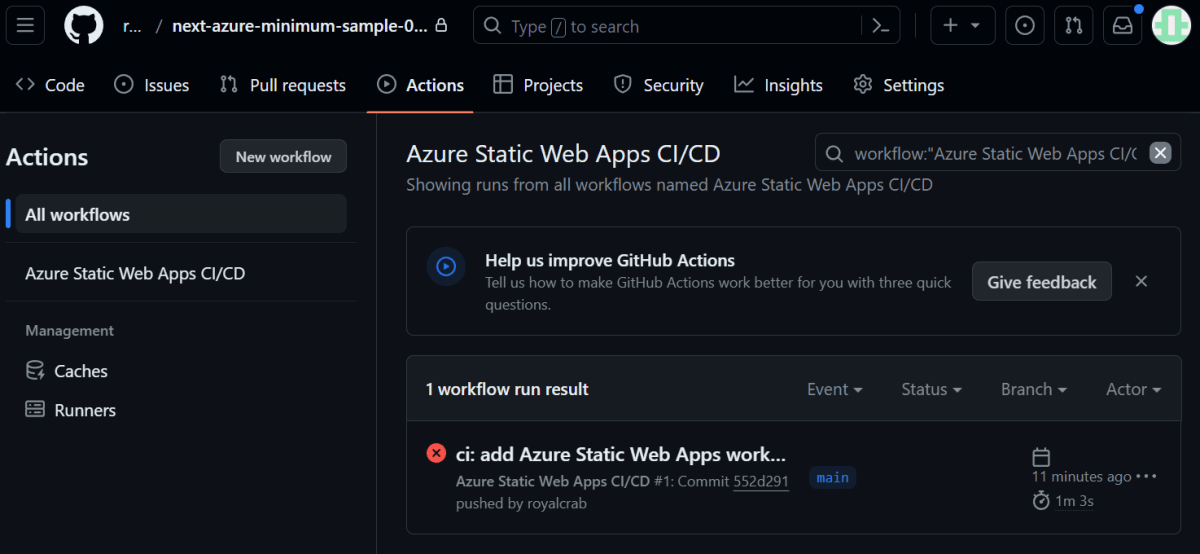Viewport: 1200px width, 554px height.
Task: Open the notifications inbox icon
Action: tap(1122, 26)
